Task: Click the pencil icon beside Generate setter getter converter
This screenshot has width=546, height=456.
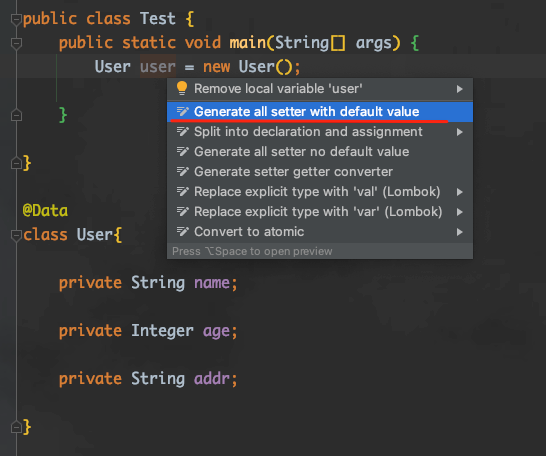Action: click(x=182, y=172)
